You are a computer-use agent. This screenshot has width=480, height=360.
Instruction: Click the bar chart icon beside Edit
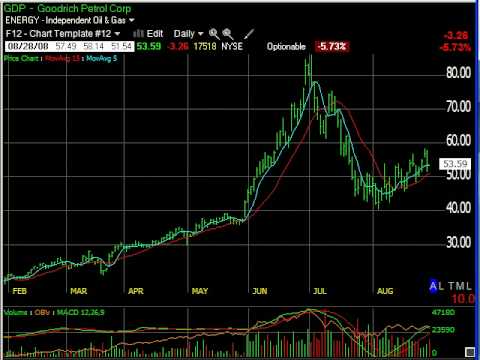tap(138, 33)
